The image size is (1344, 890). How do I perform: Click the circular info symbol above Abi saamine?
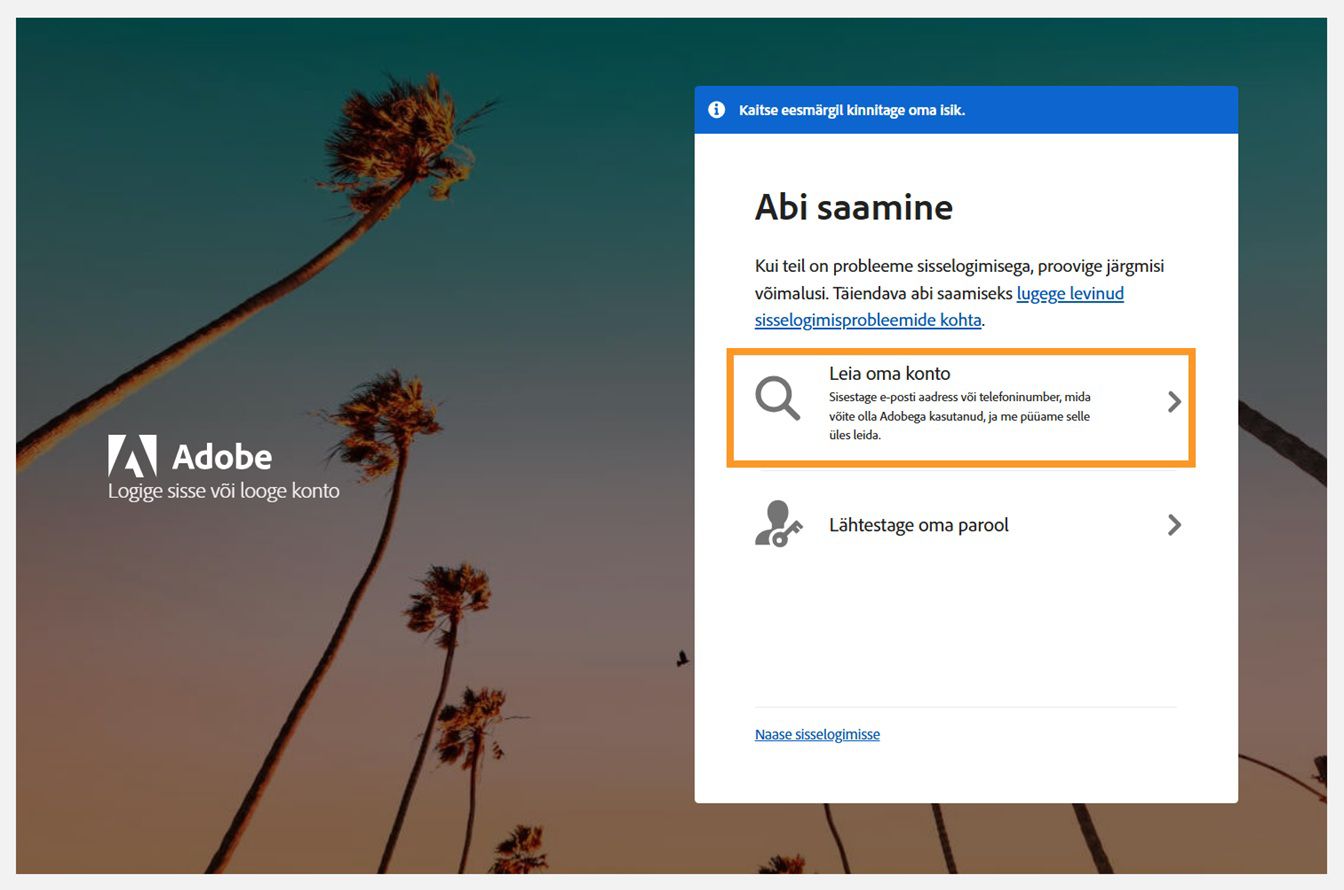point(716,110)
